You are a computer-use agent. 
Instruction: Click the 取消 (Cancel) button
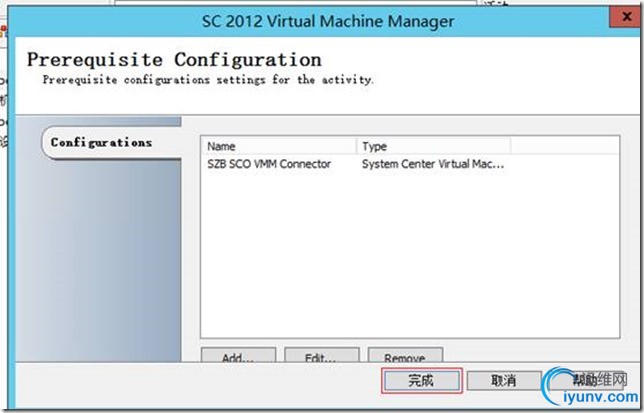[x=504, y=381]
